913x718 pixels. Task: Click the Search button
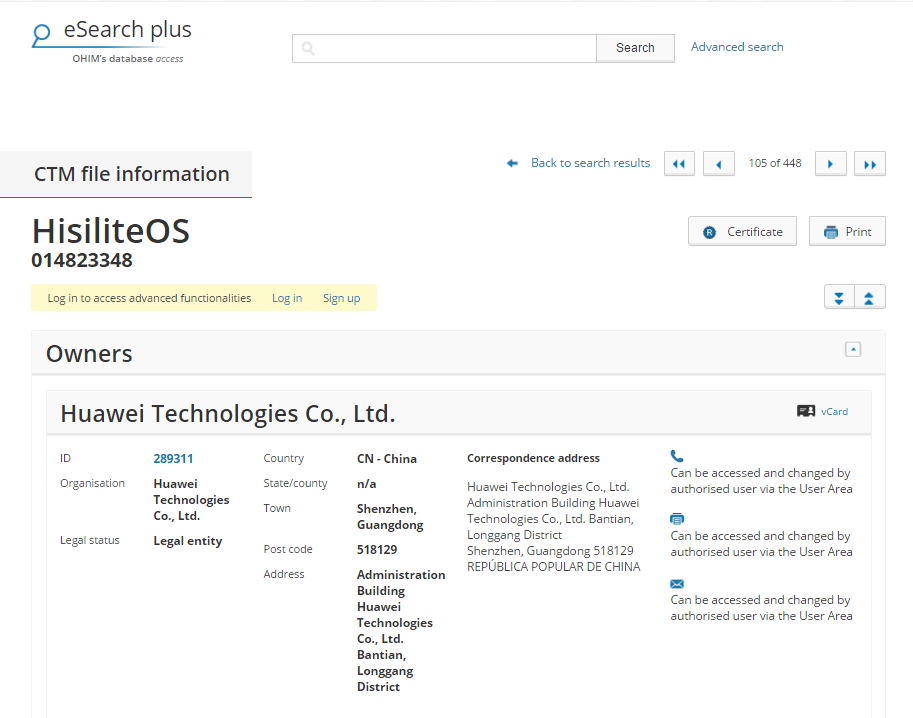point(635,48)
